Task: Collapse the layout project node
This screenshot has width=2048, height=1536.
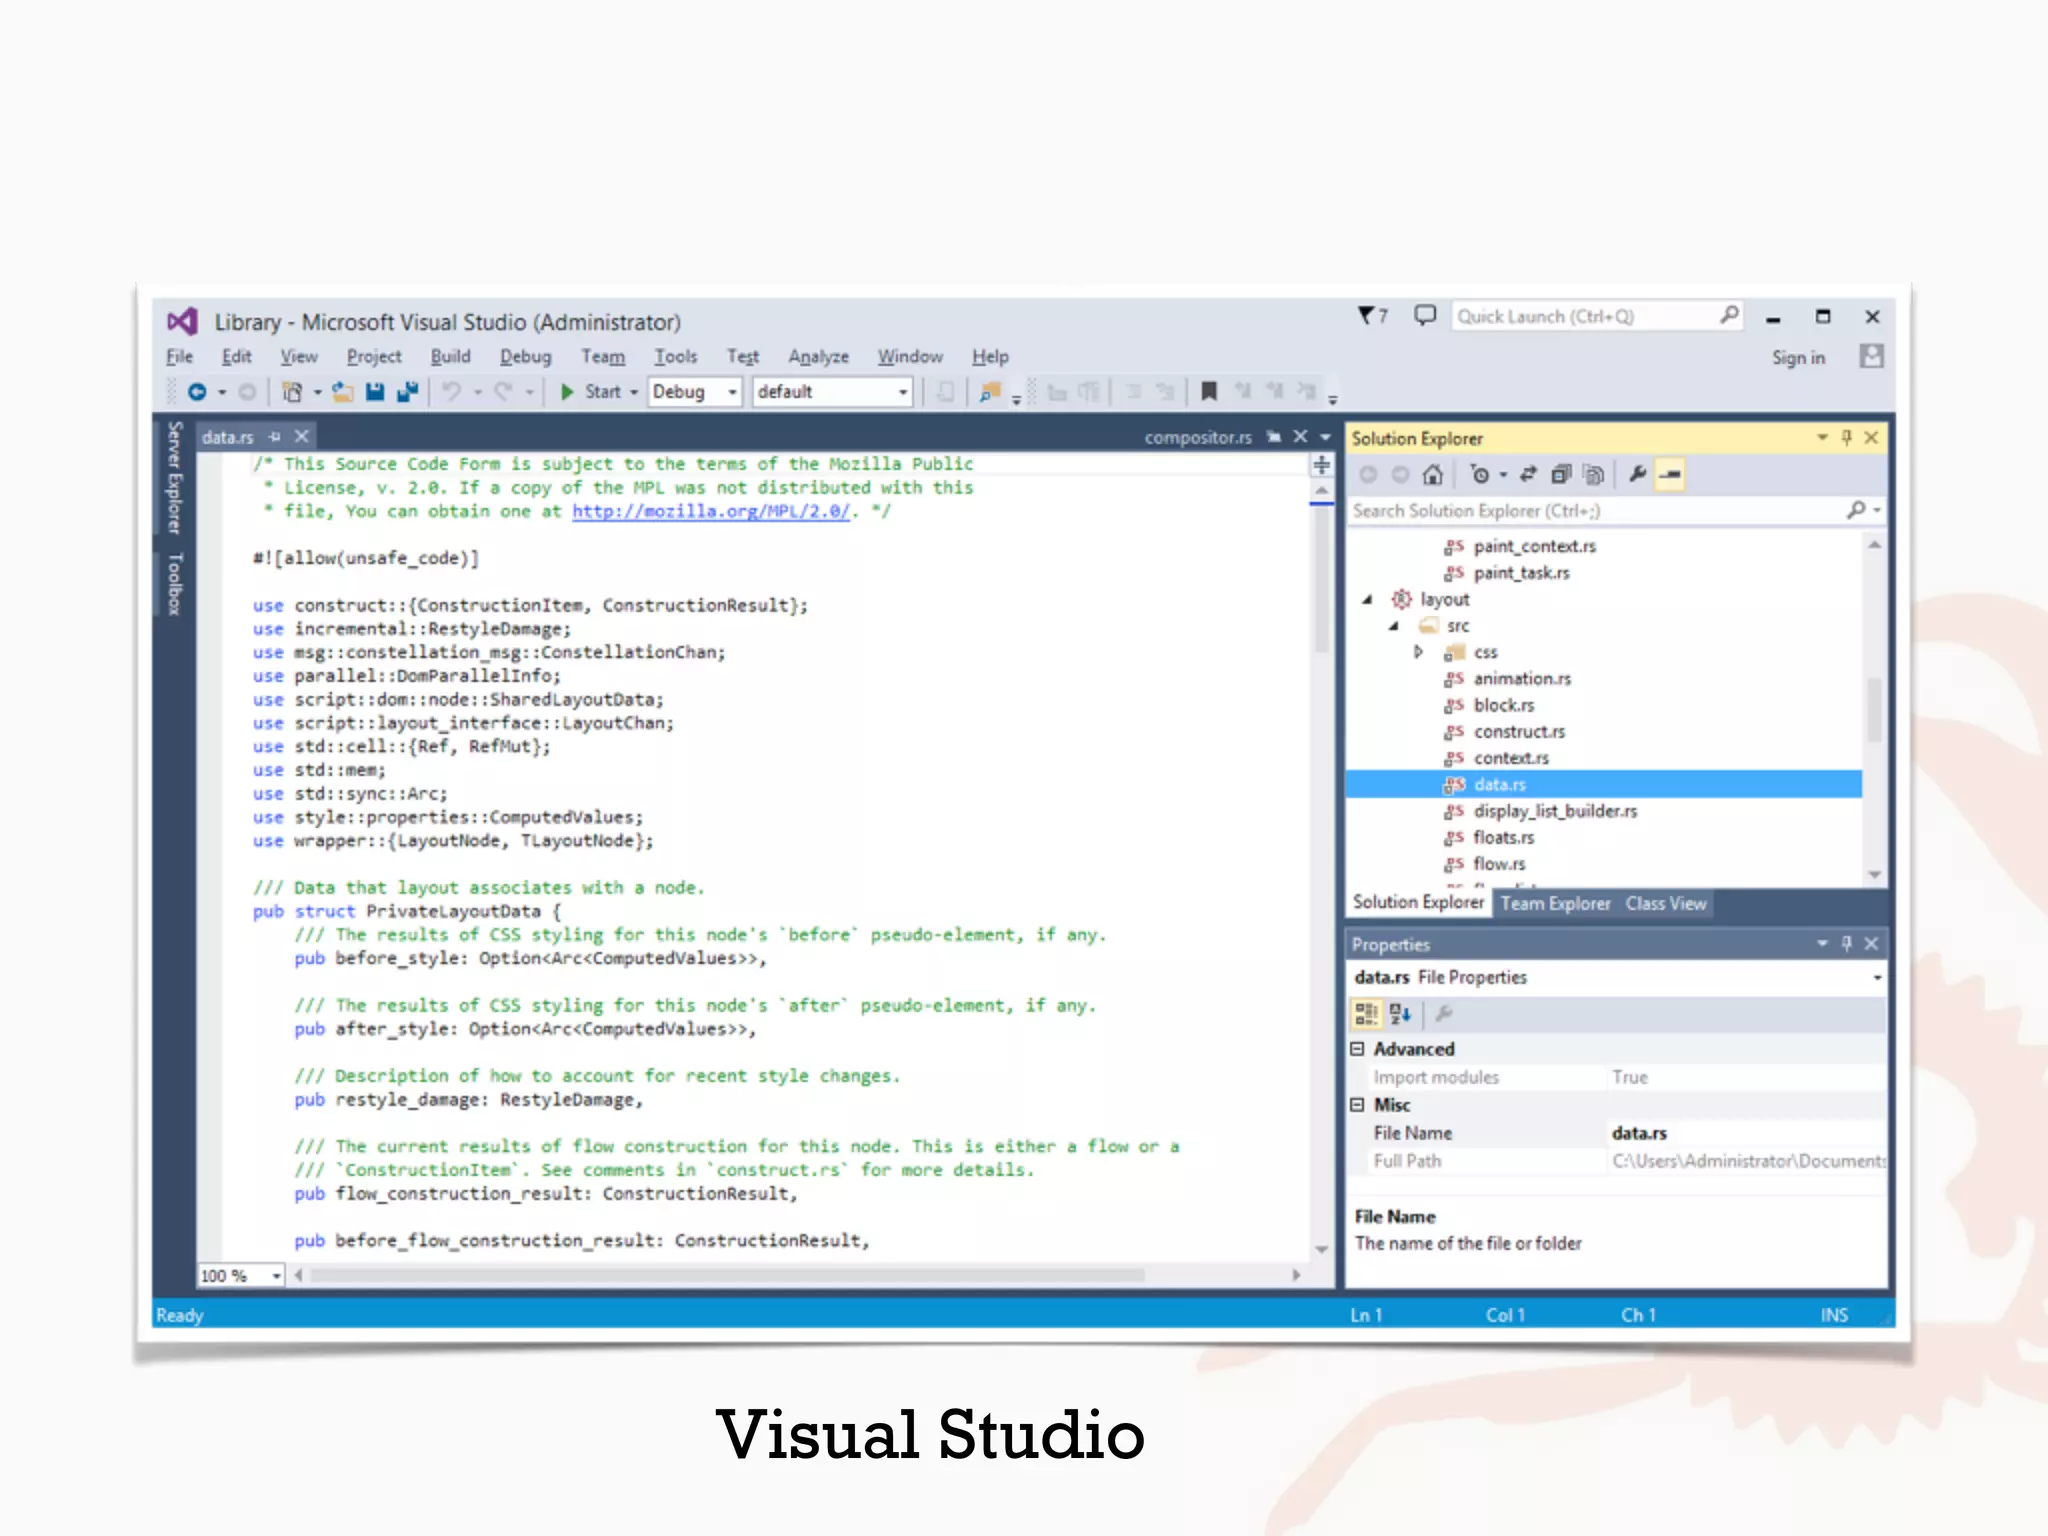Action: click(1367, 600)
